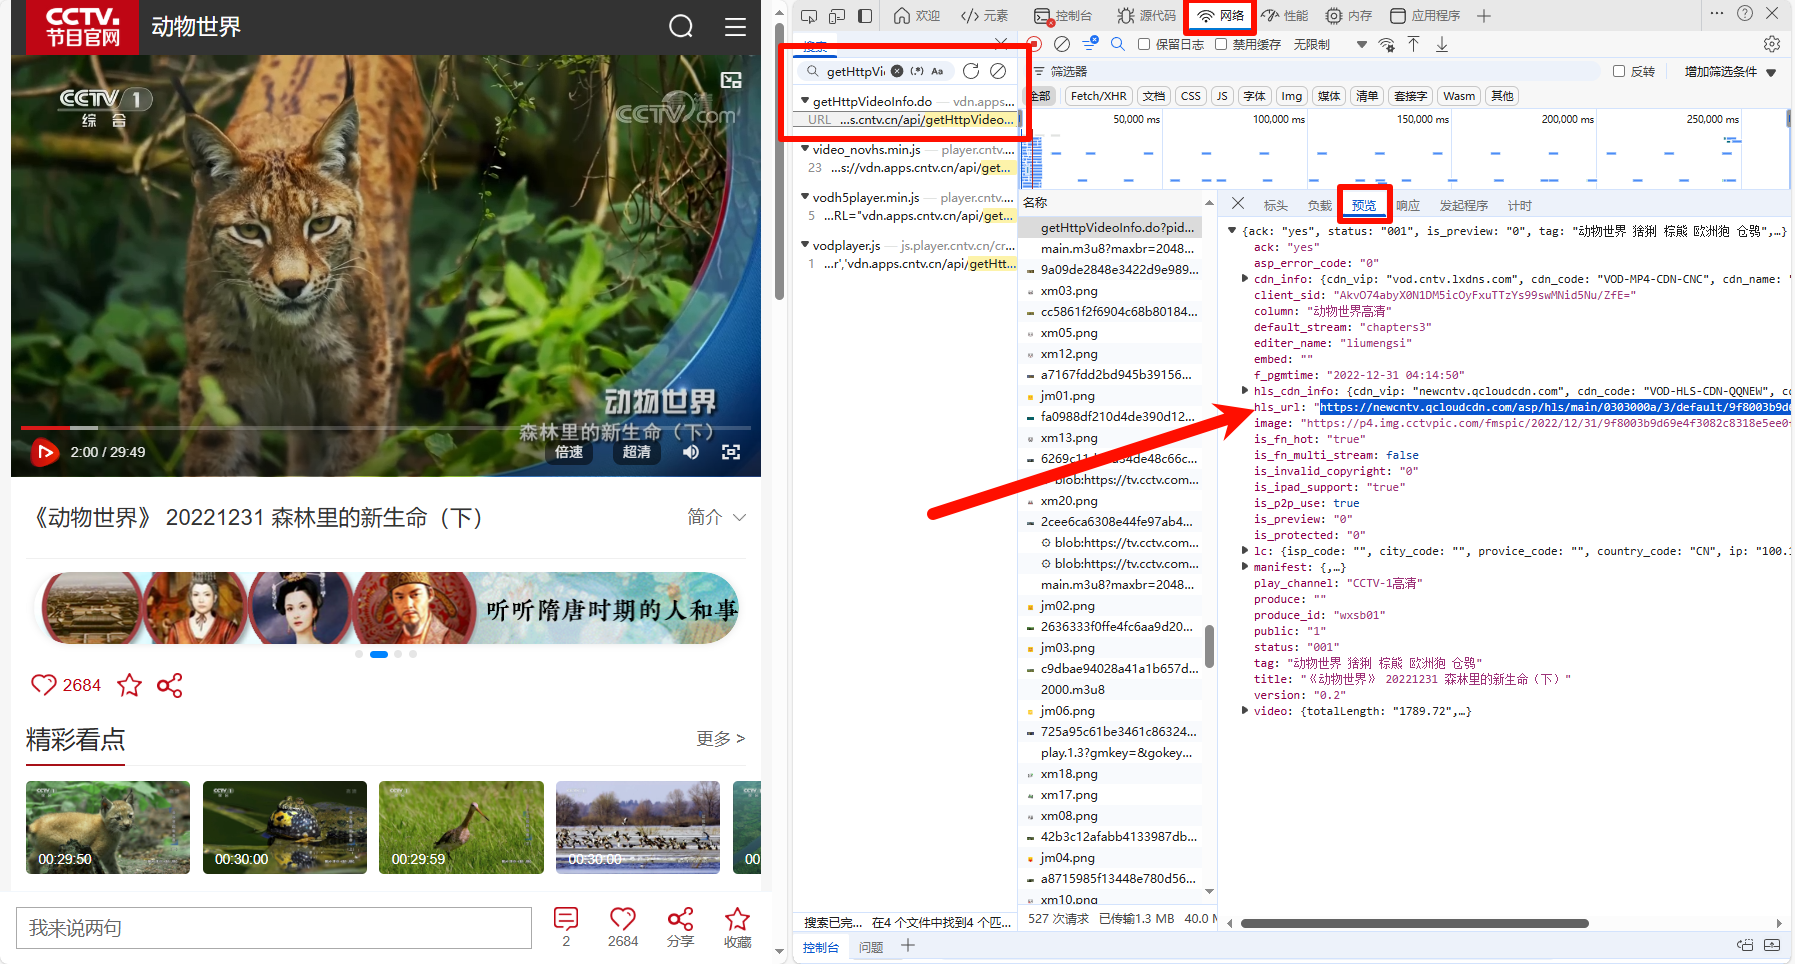Image resolution: width=1795 pixels, height=964 pixels.
Task: Share via the icon next to the star
Action: coord(170,685)
